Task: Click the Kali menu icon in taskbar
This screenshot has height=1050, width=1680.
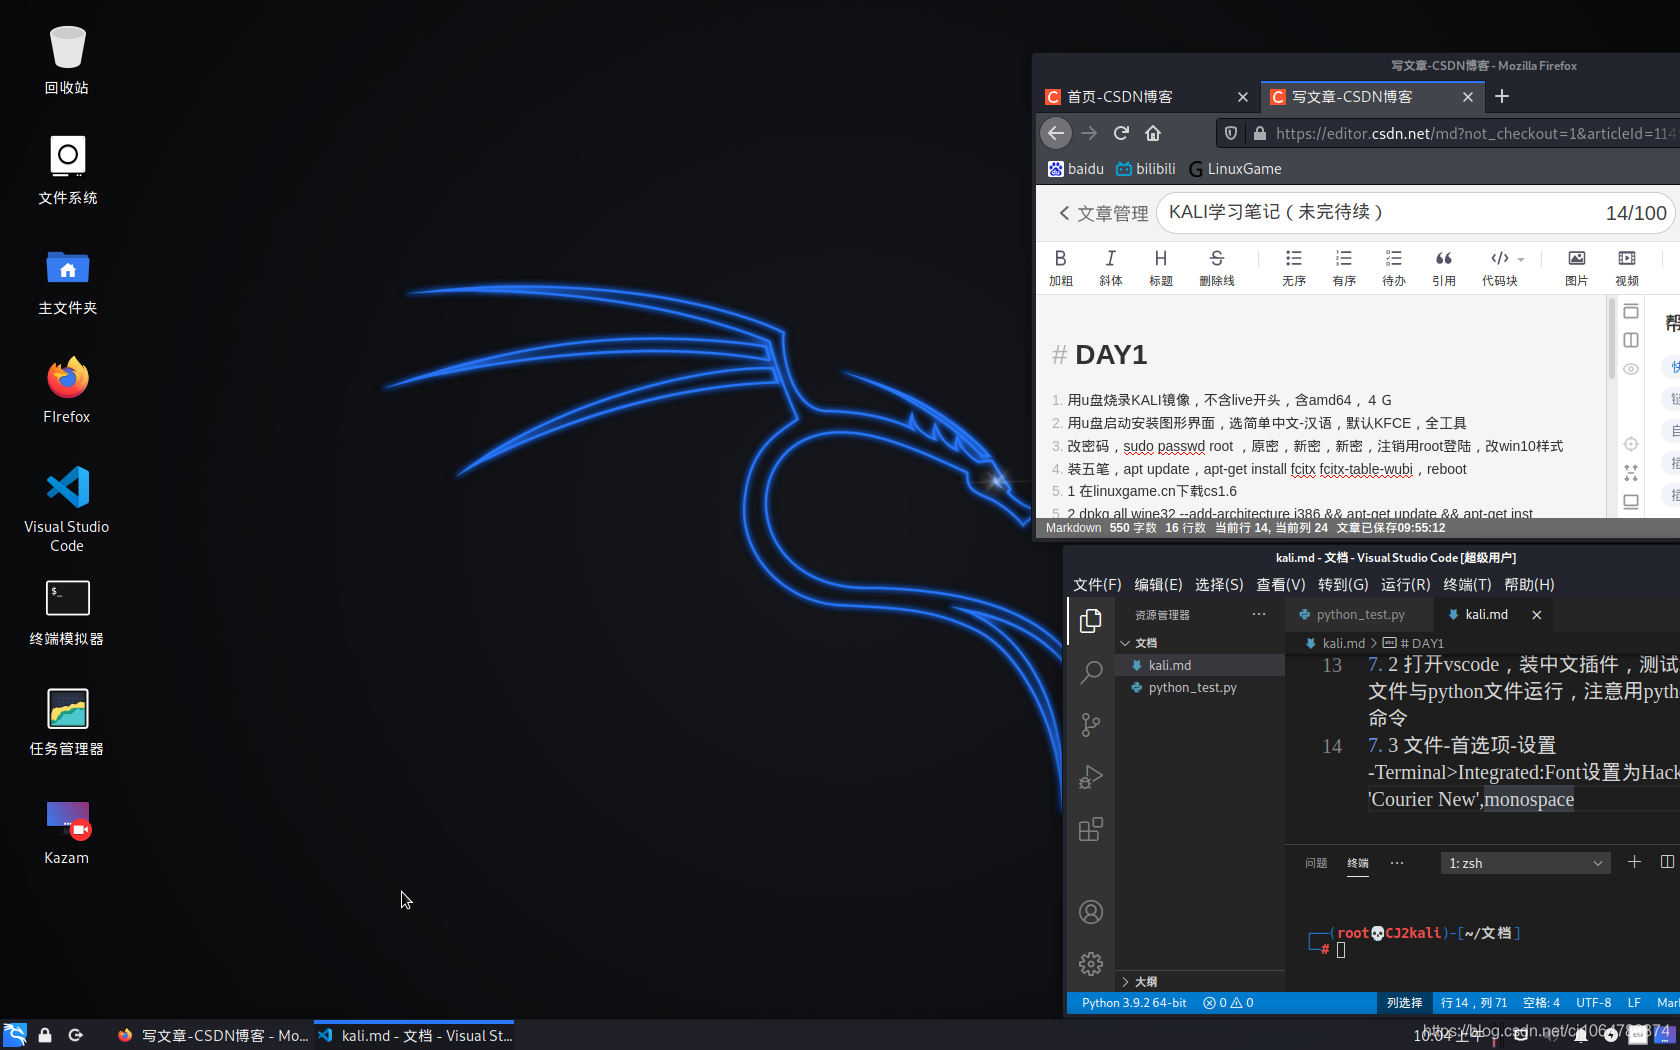Action: point(15,1035)
